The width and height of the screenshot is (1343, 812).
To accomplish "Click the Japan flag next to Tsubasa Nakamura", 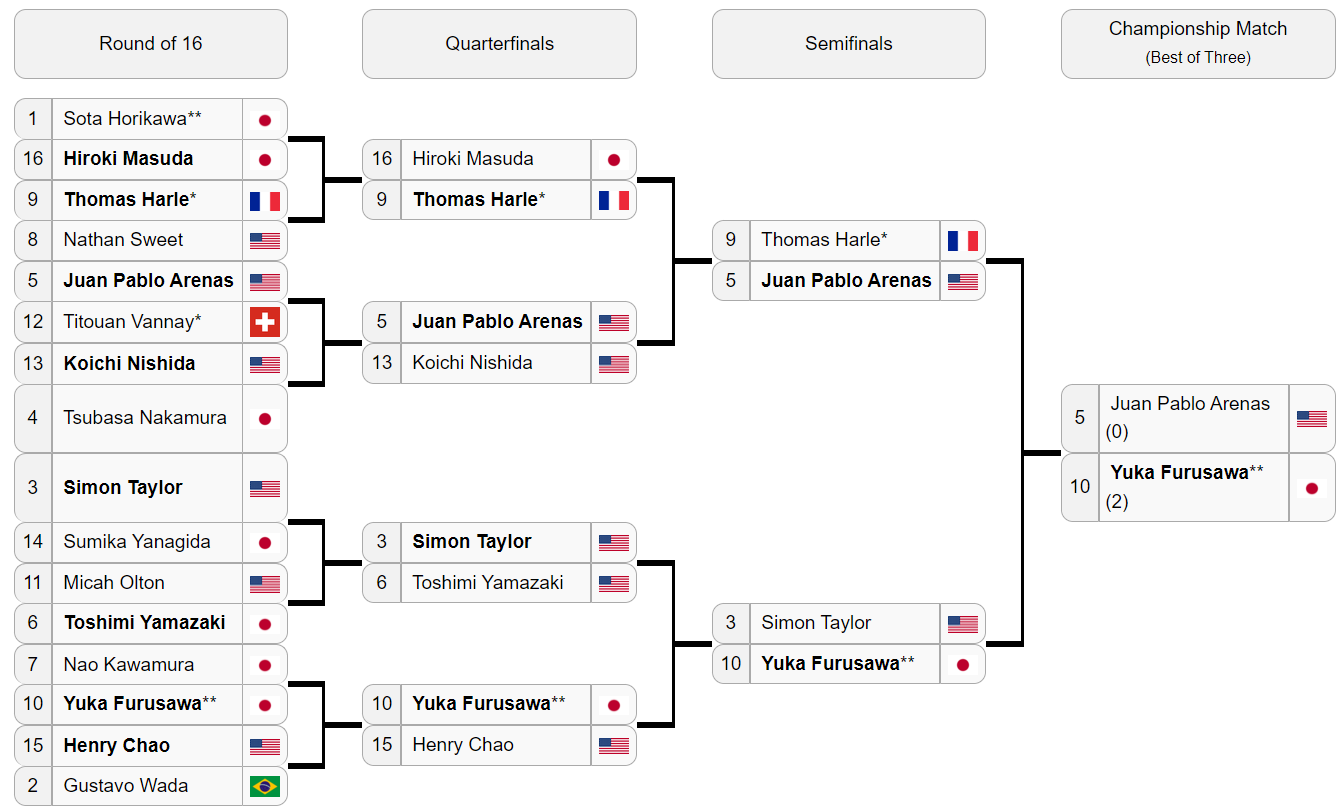I will pyautogui.click(x=265, y=419).
